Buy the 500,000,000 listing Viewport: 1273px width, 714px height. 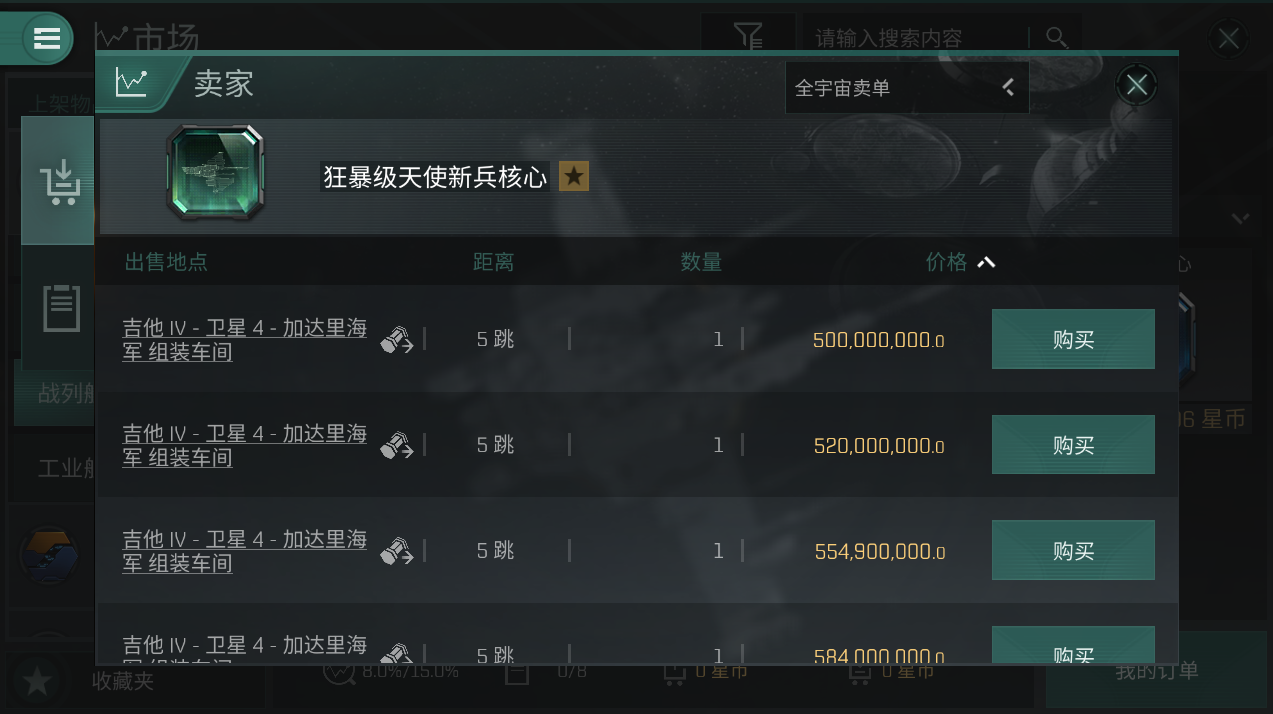click(x=1073, y=339)
